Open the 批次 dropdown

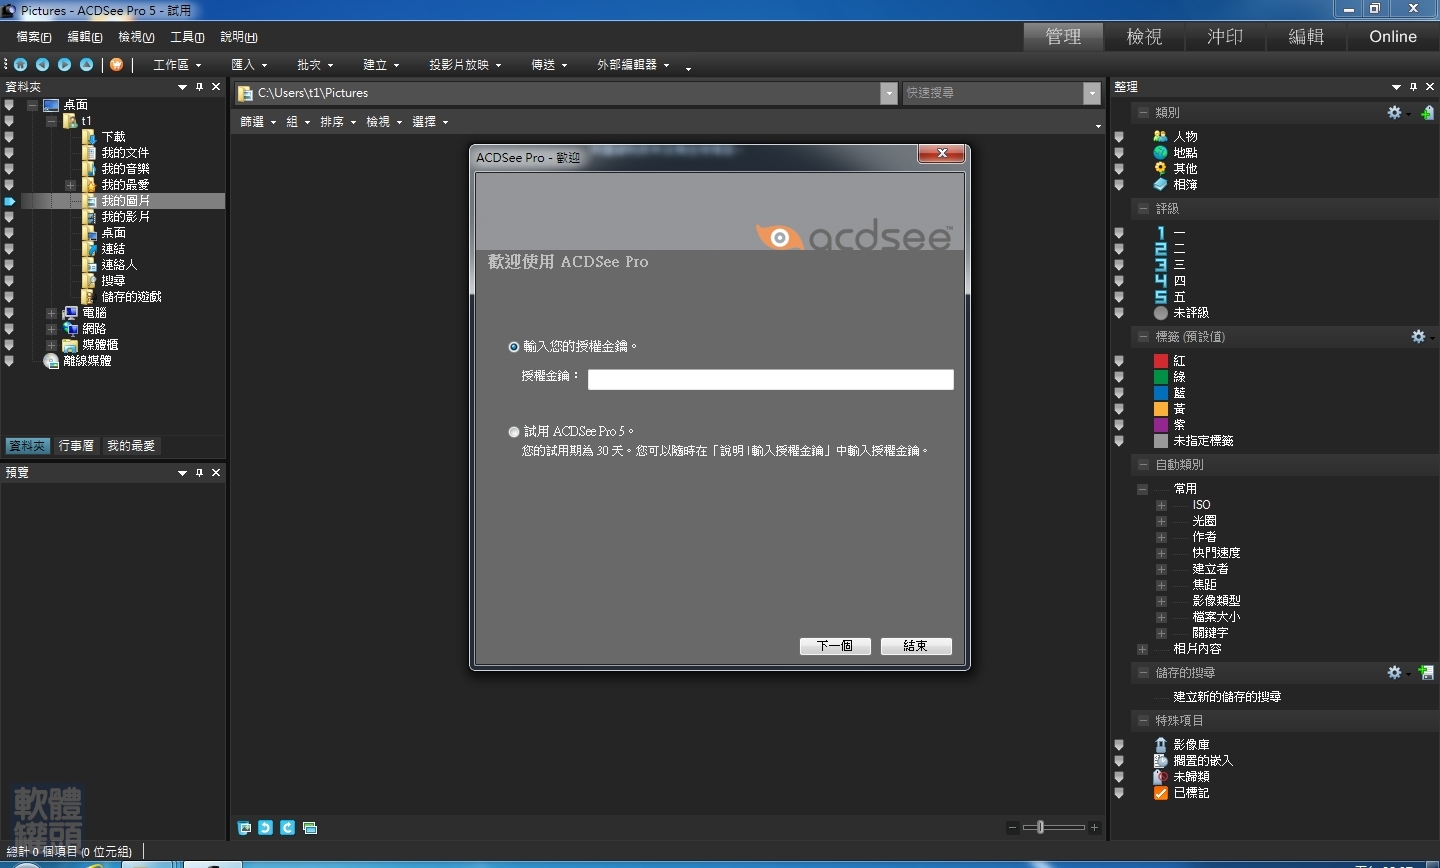pos(315,65)
